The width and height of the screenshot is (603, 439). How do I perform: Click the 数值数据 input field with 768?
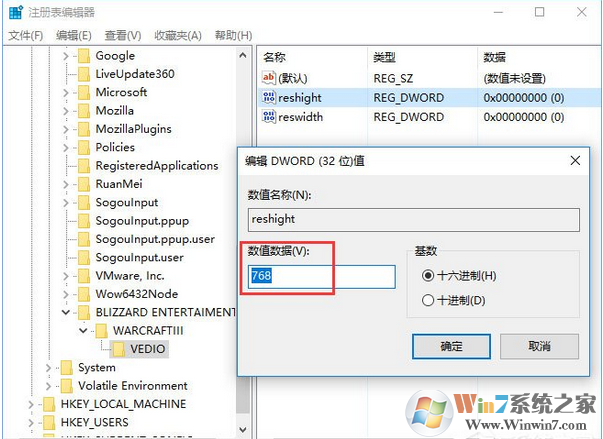coord(321,276)
